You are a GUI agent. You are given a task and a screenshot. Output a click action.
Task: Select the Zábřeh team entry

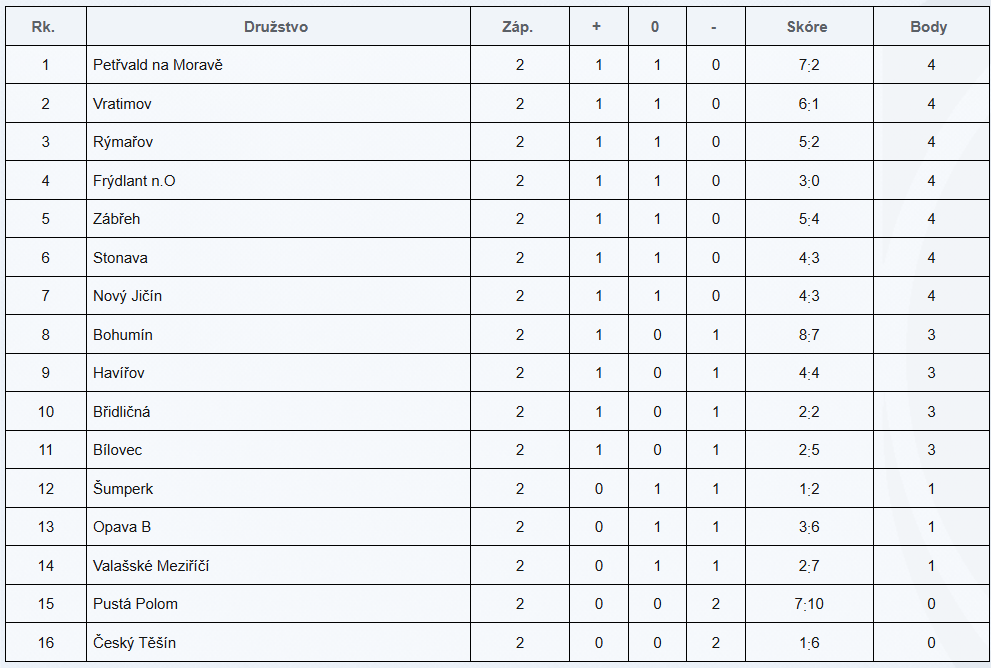pyautogui.click(x=118, y=219)
